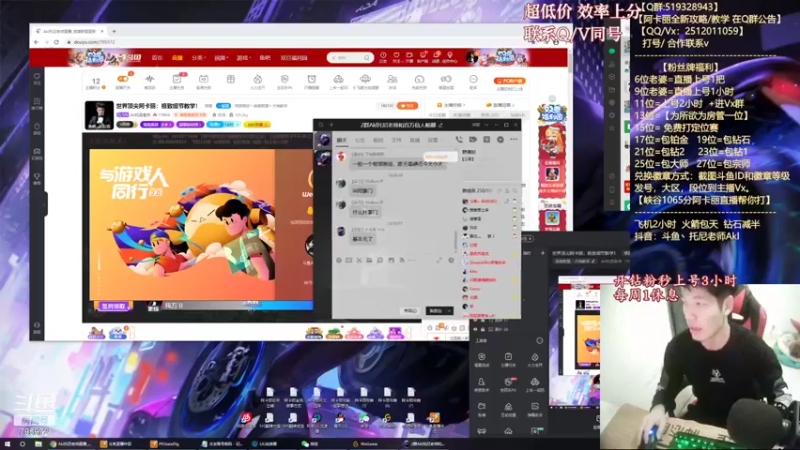This screenshot has height=450, width=800.
Task: Reload the Douyu page in Chrome
Action: (x=56, y=42)
